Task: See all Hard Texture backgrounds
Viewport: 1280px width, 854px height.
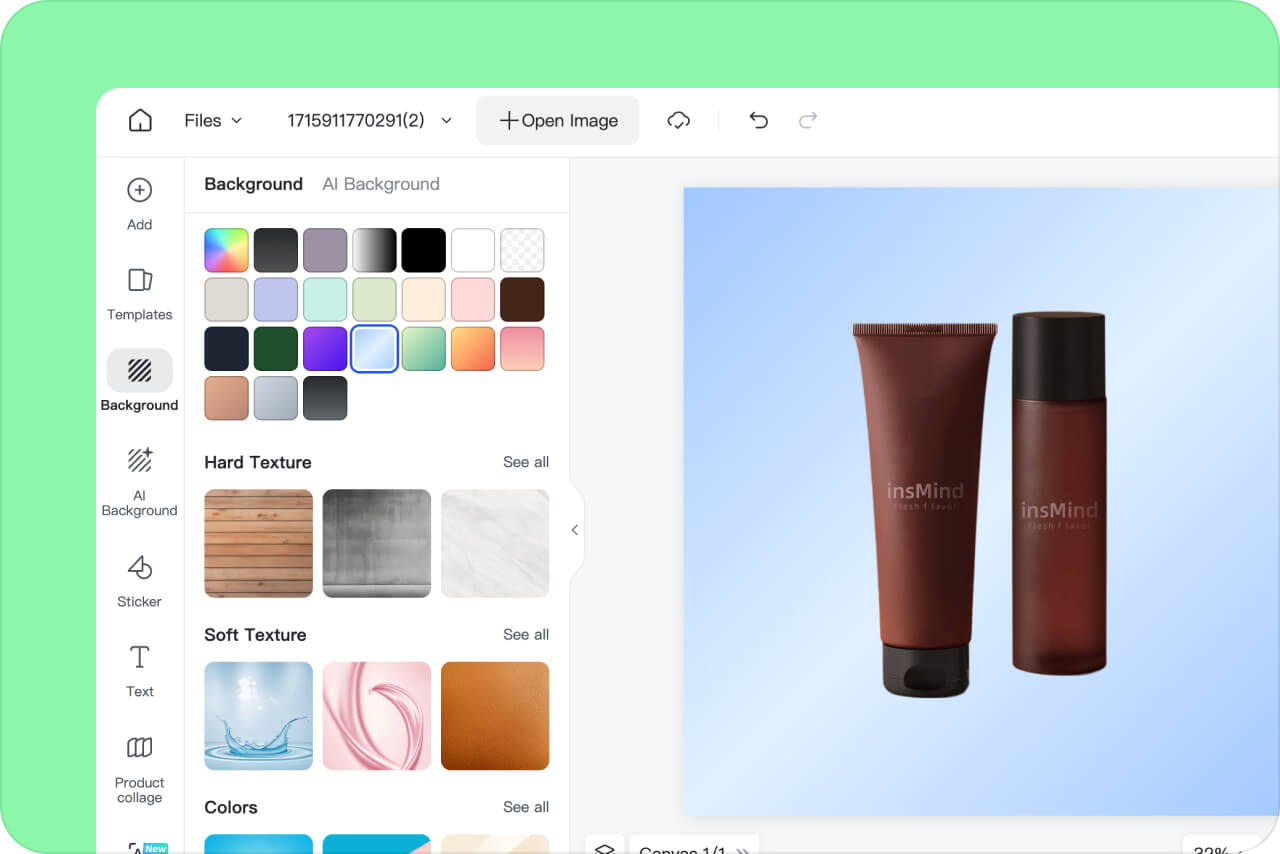Action: click(x=526, y=462)
